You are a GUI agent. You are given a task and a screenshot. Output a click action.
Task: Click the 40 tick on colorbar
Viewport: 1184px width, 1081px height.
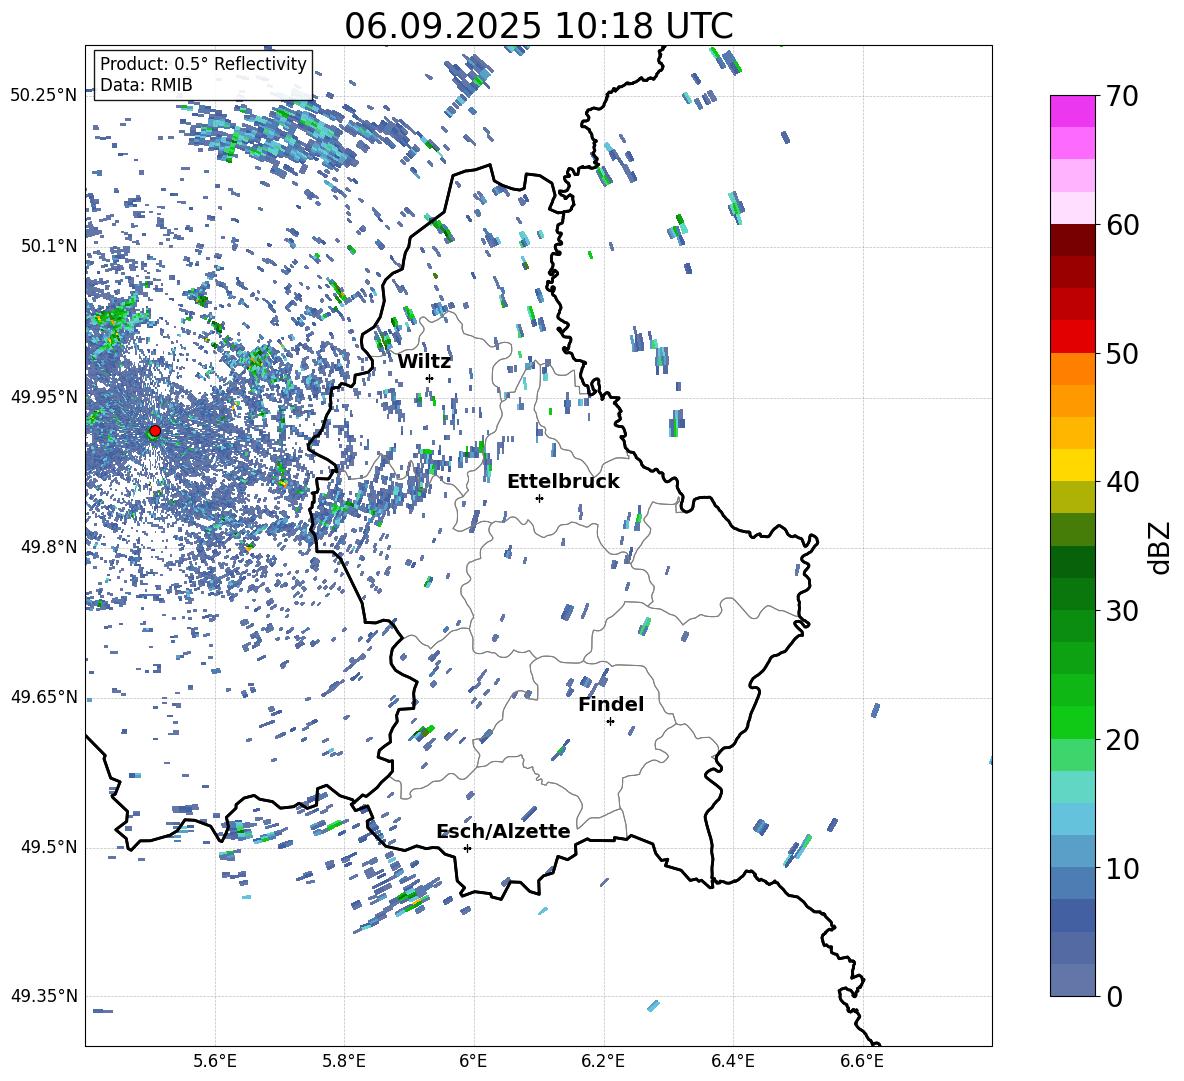click(1122, 482)
